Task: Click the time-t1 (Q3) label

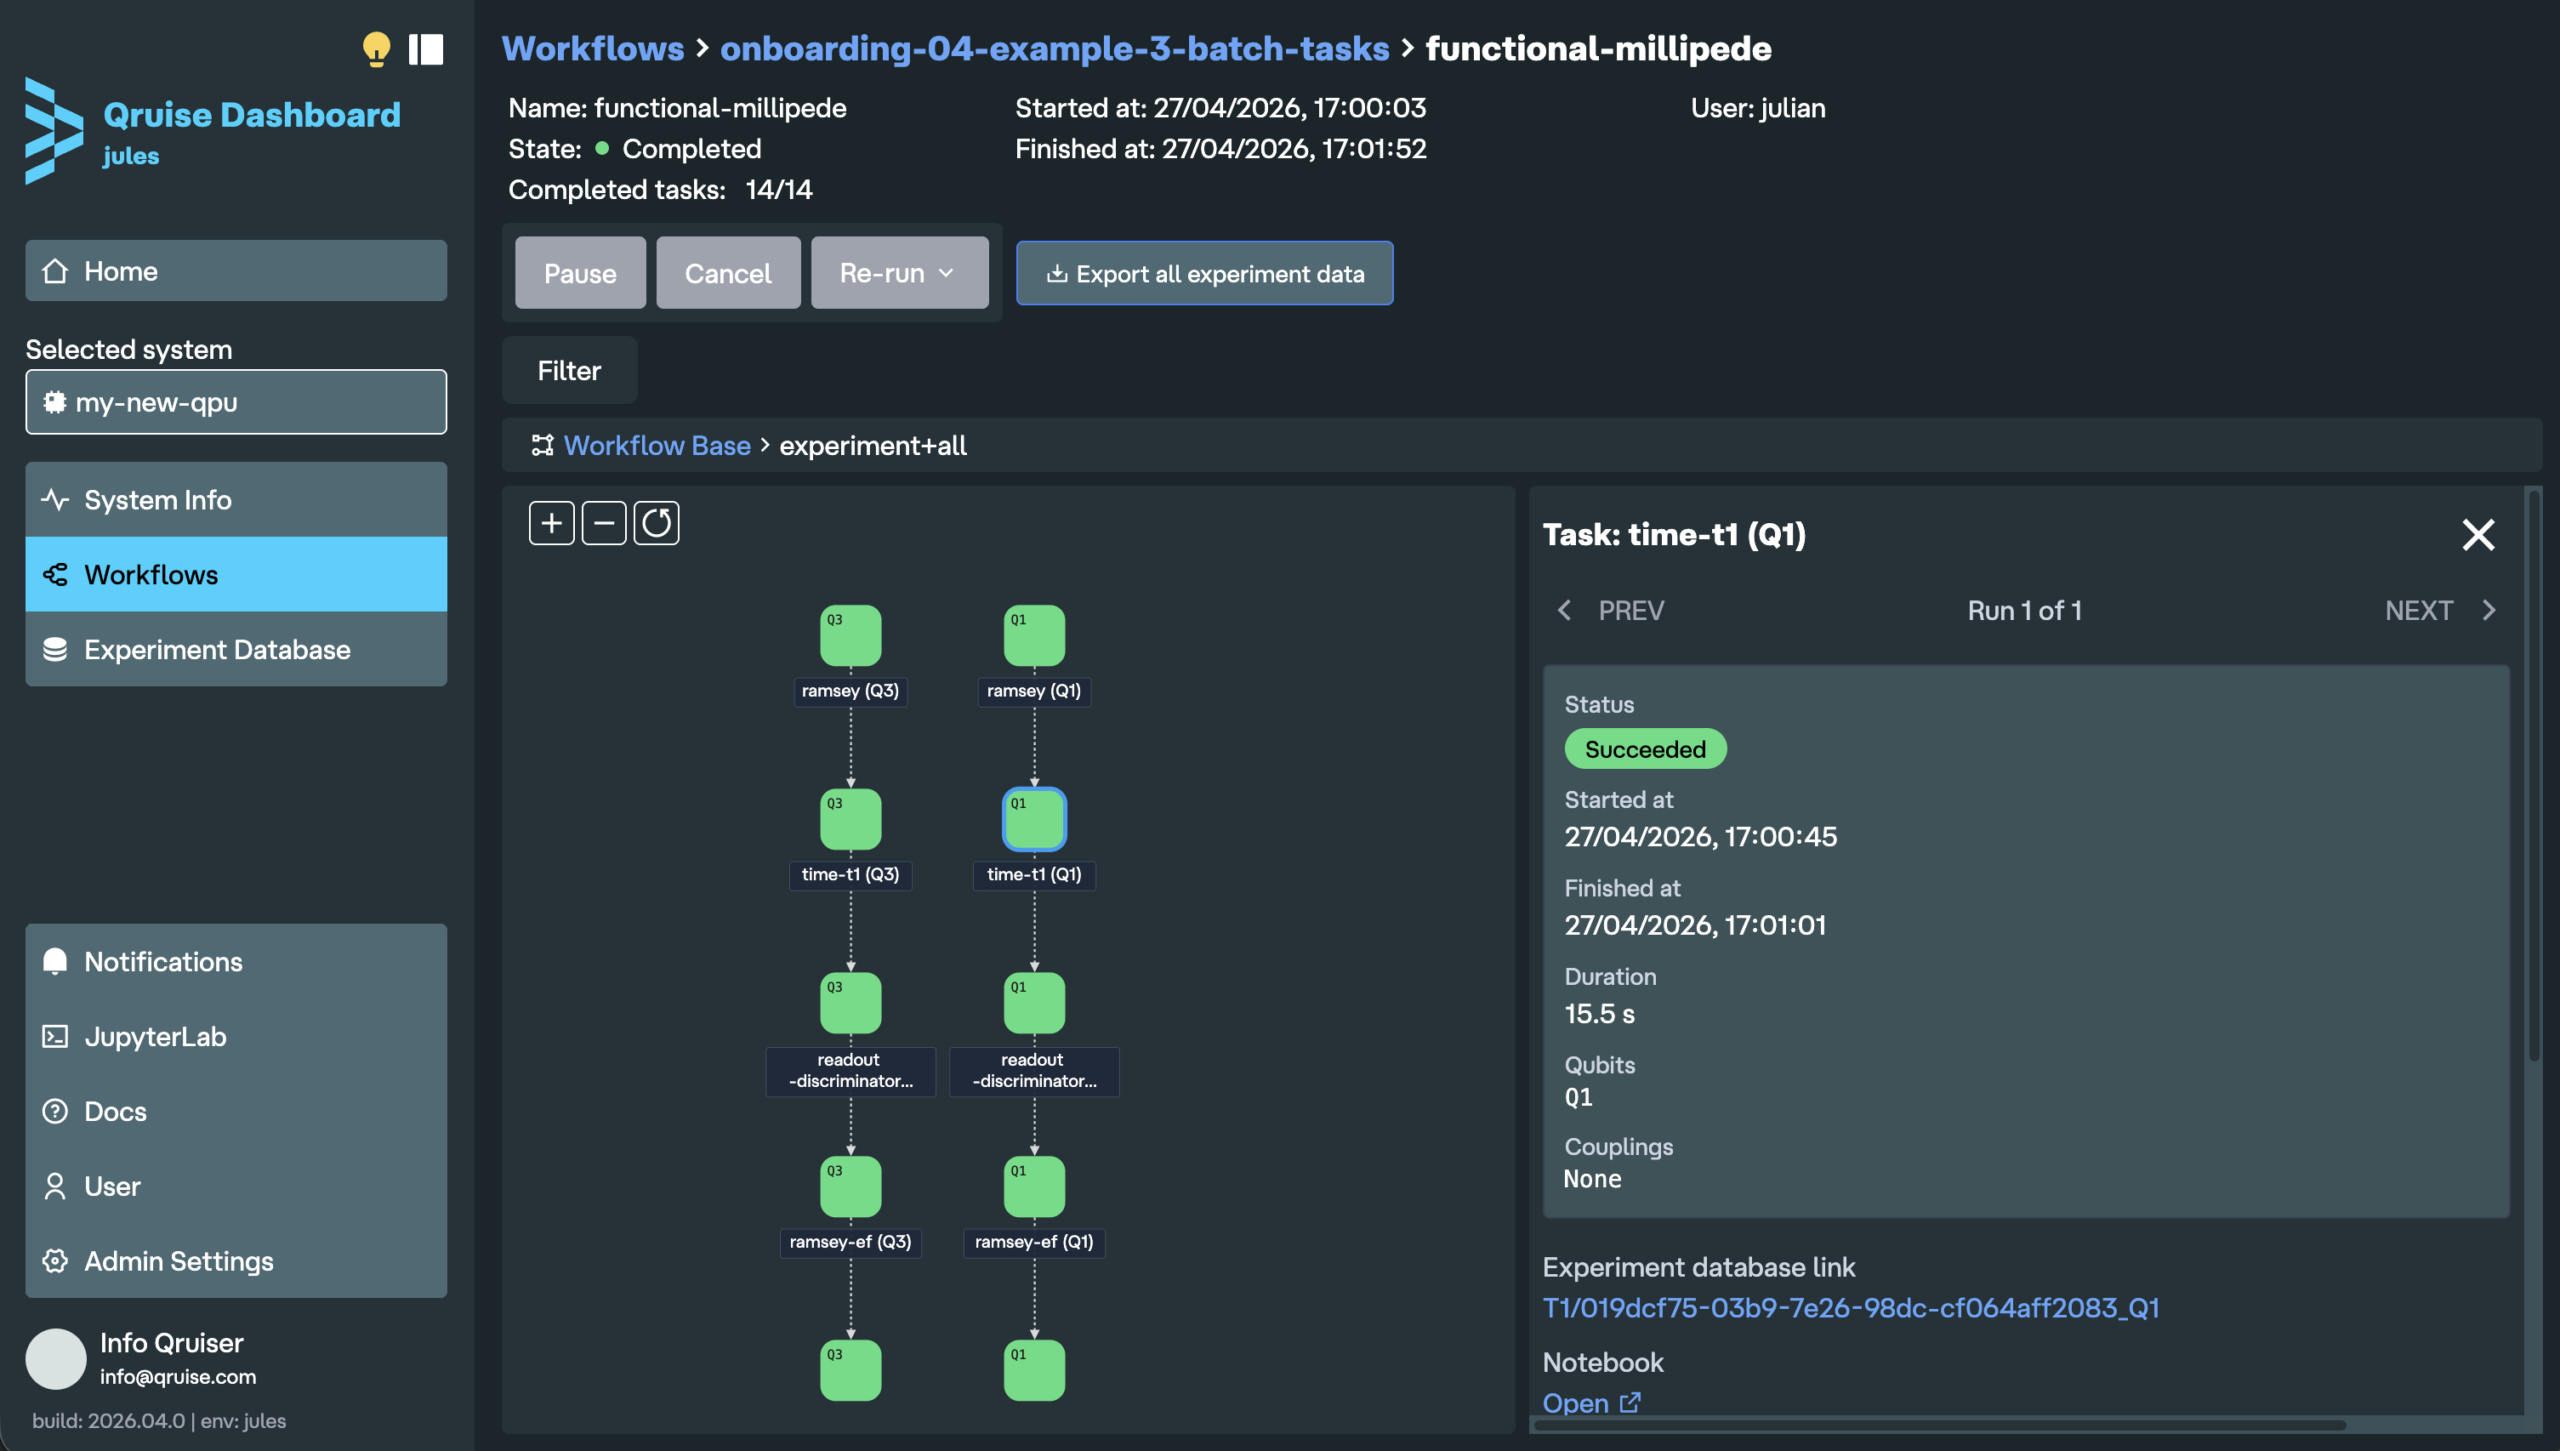Action: (850, 874)
